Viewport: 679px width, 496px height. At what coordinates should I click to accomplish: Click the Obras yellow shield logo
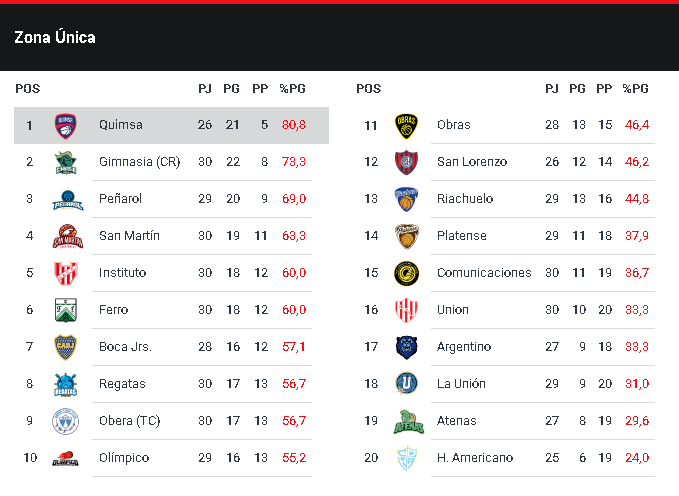coord(406,126)
